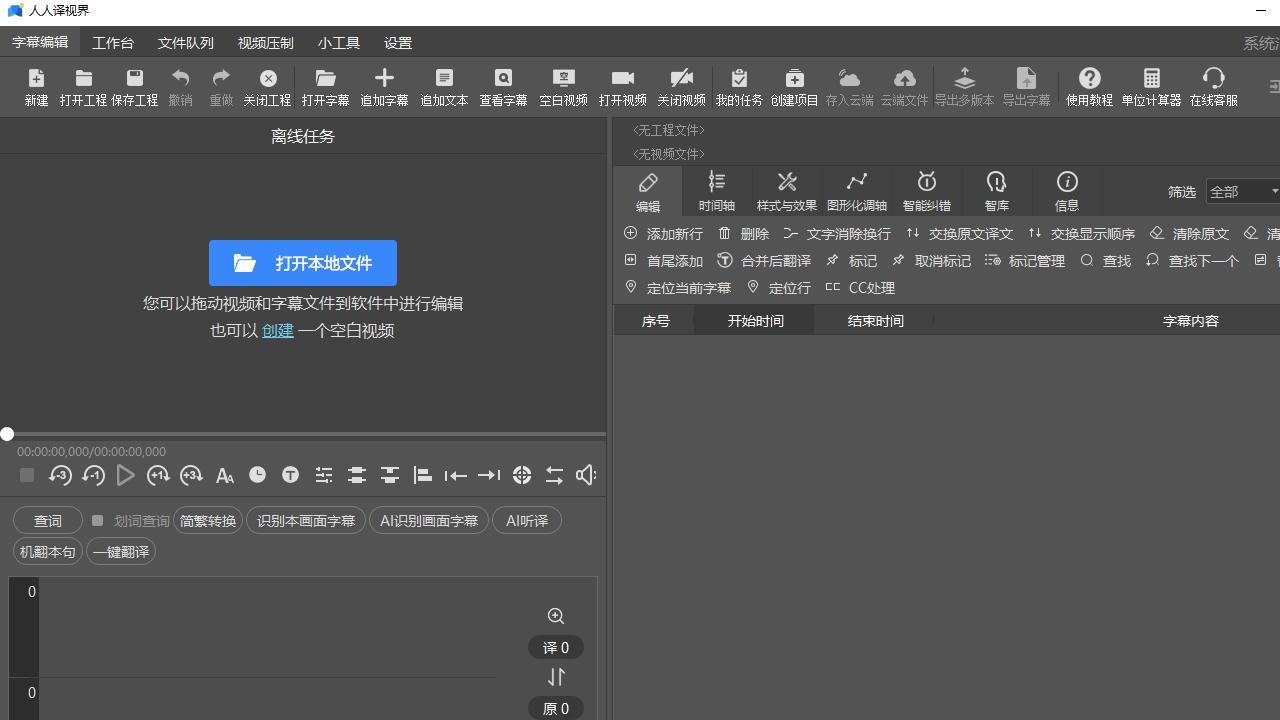Click the 查词 button
Screen dimensions: 1280x720
(48, 521)
